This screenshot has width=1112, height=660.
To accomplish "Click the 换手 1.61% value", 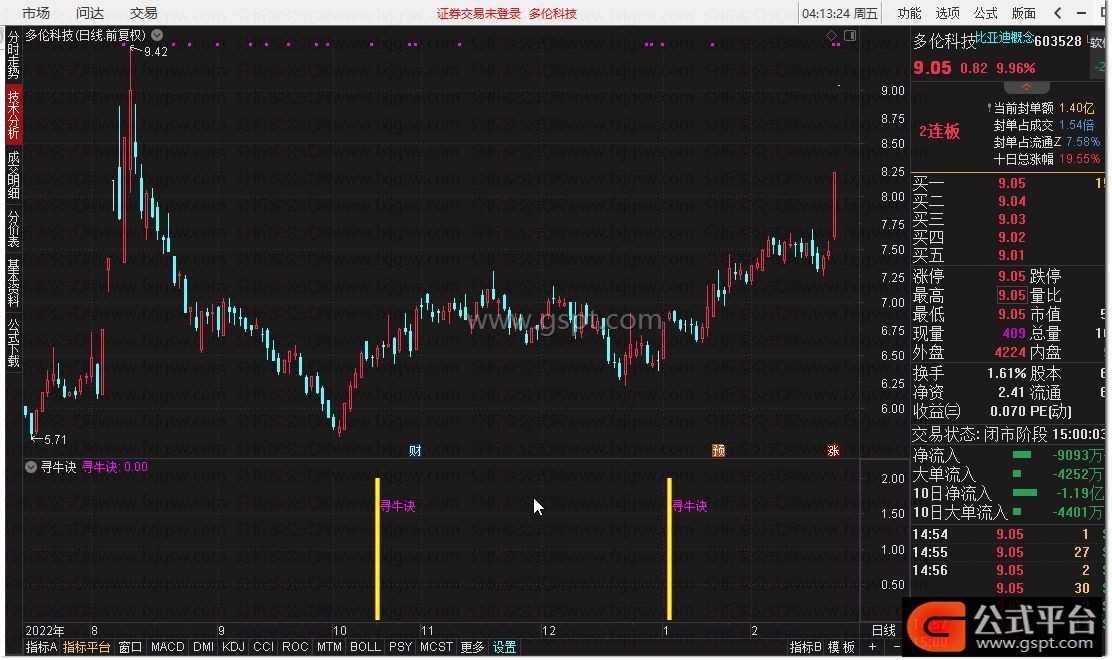I will click(x=1006, y=374).
